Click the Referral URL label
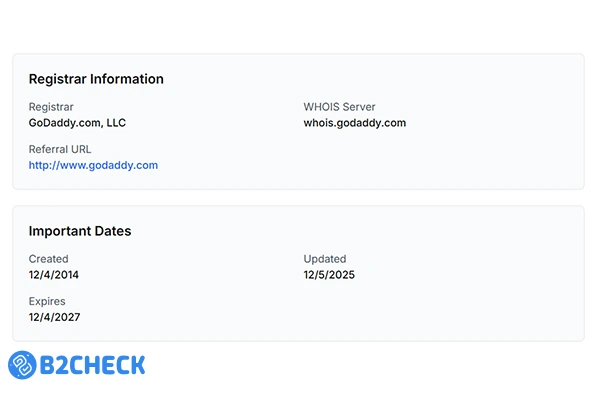 coord(60,149)
